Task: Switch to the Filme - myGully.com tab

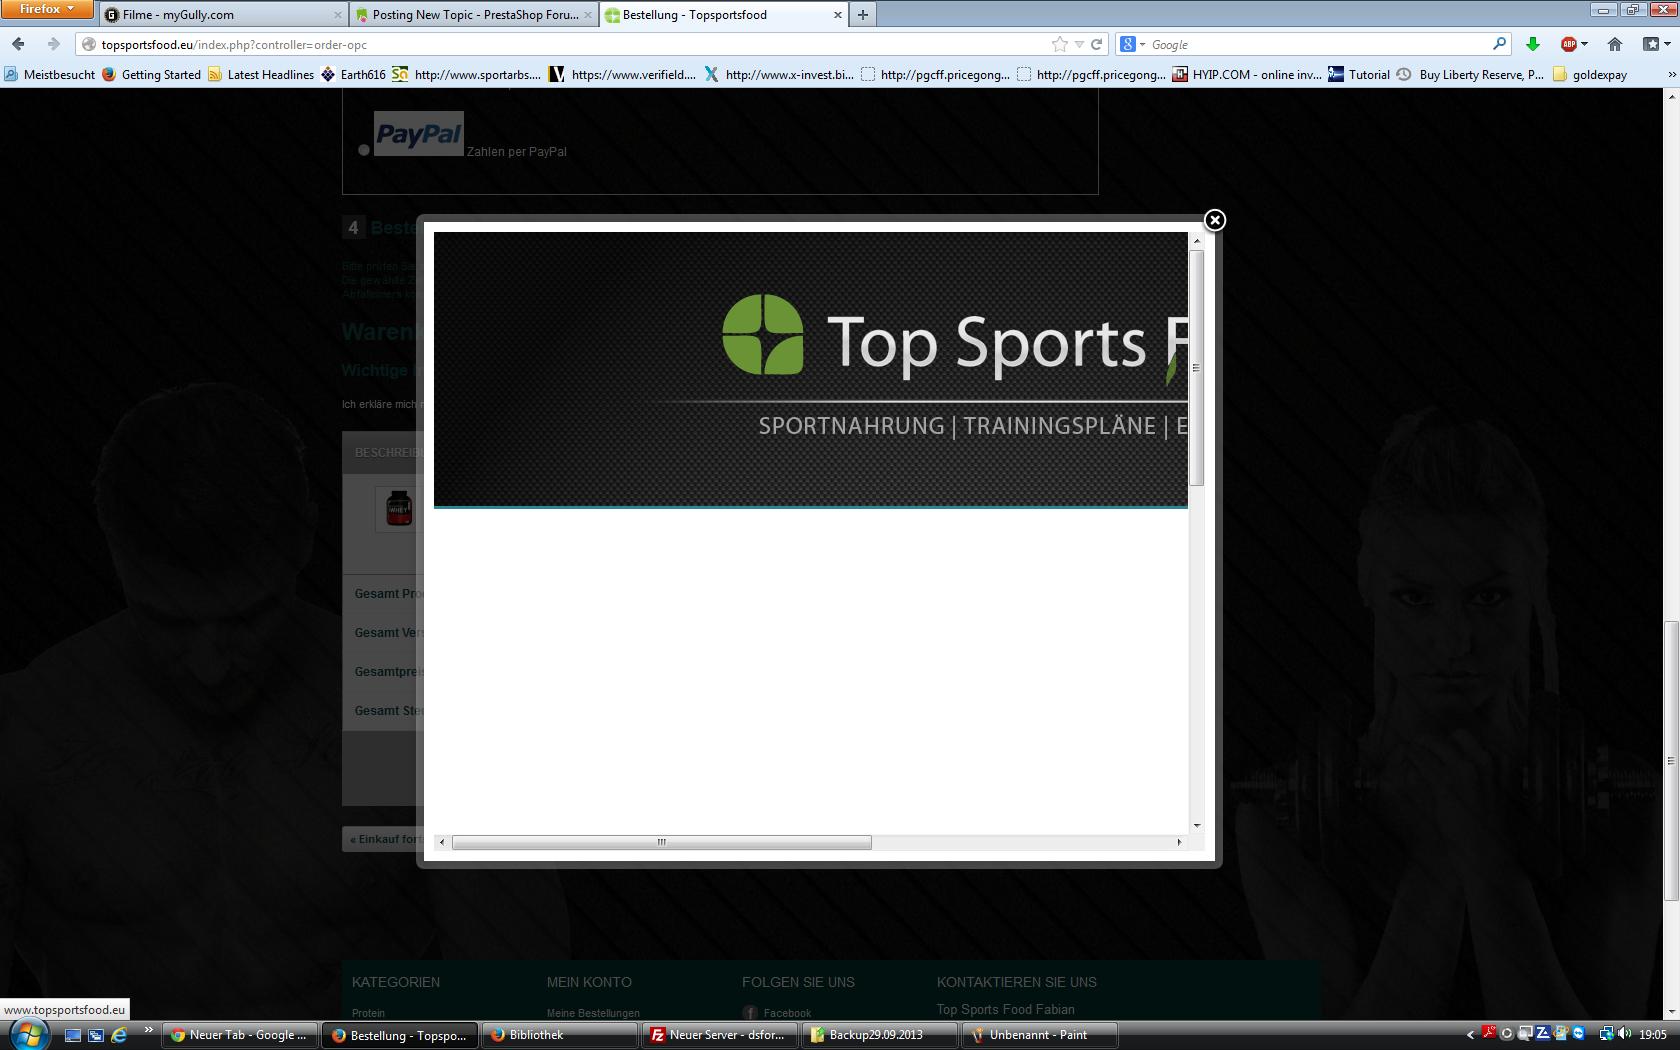Action: click(x=223, y=15)
